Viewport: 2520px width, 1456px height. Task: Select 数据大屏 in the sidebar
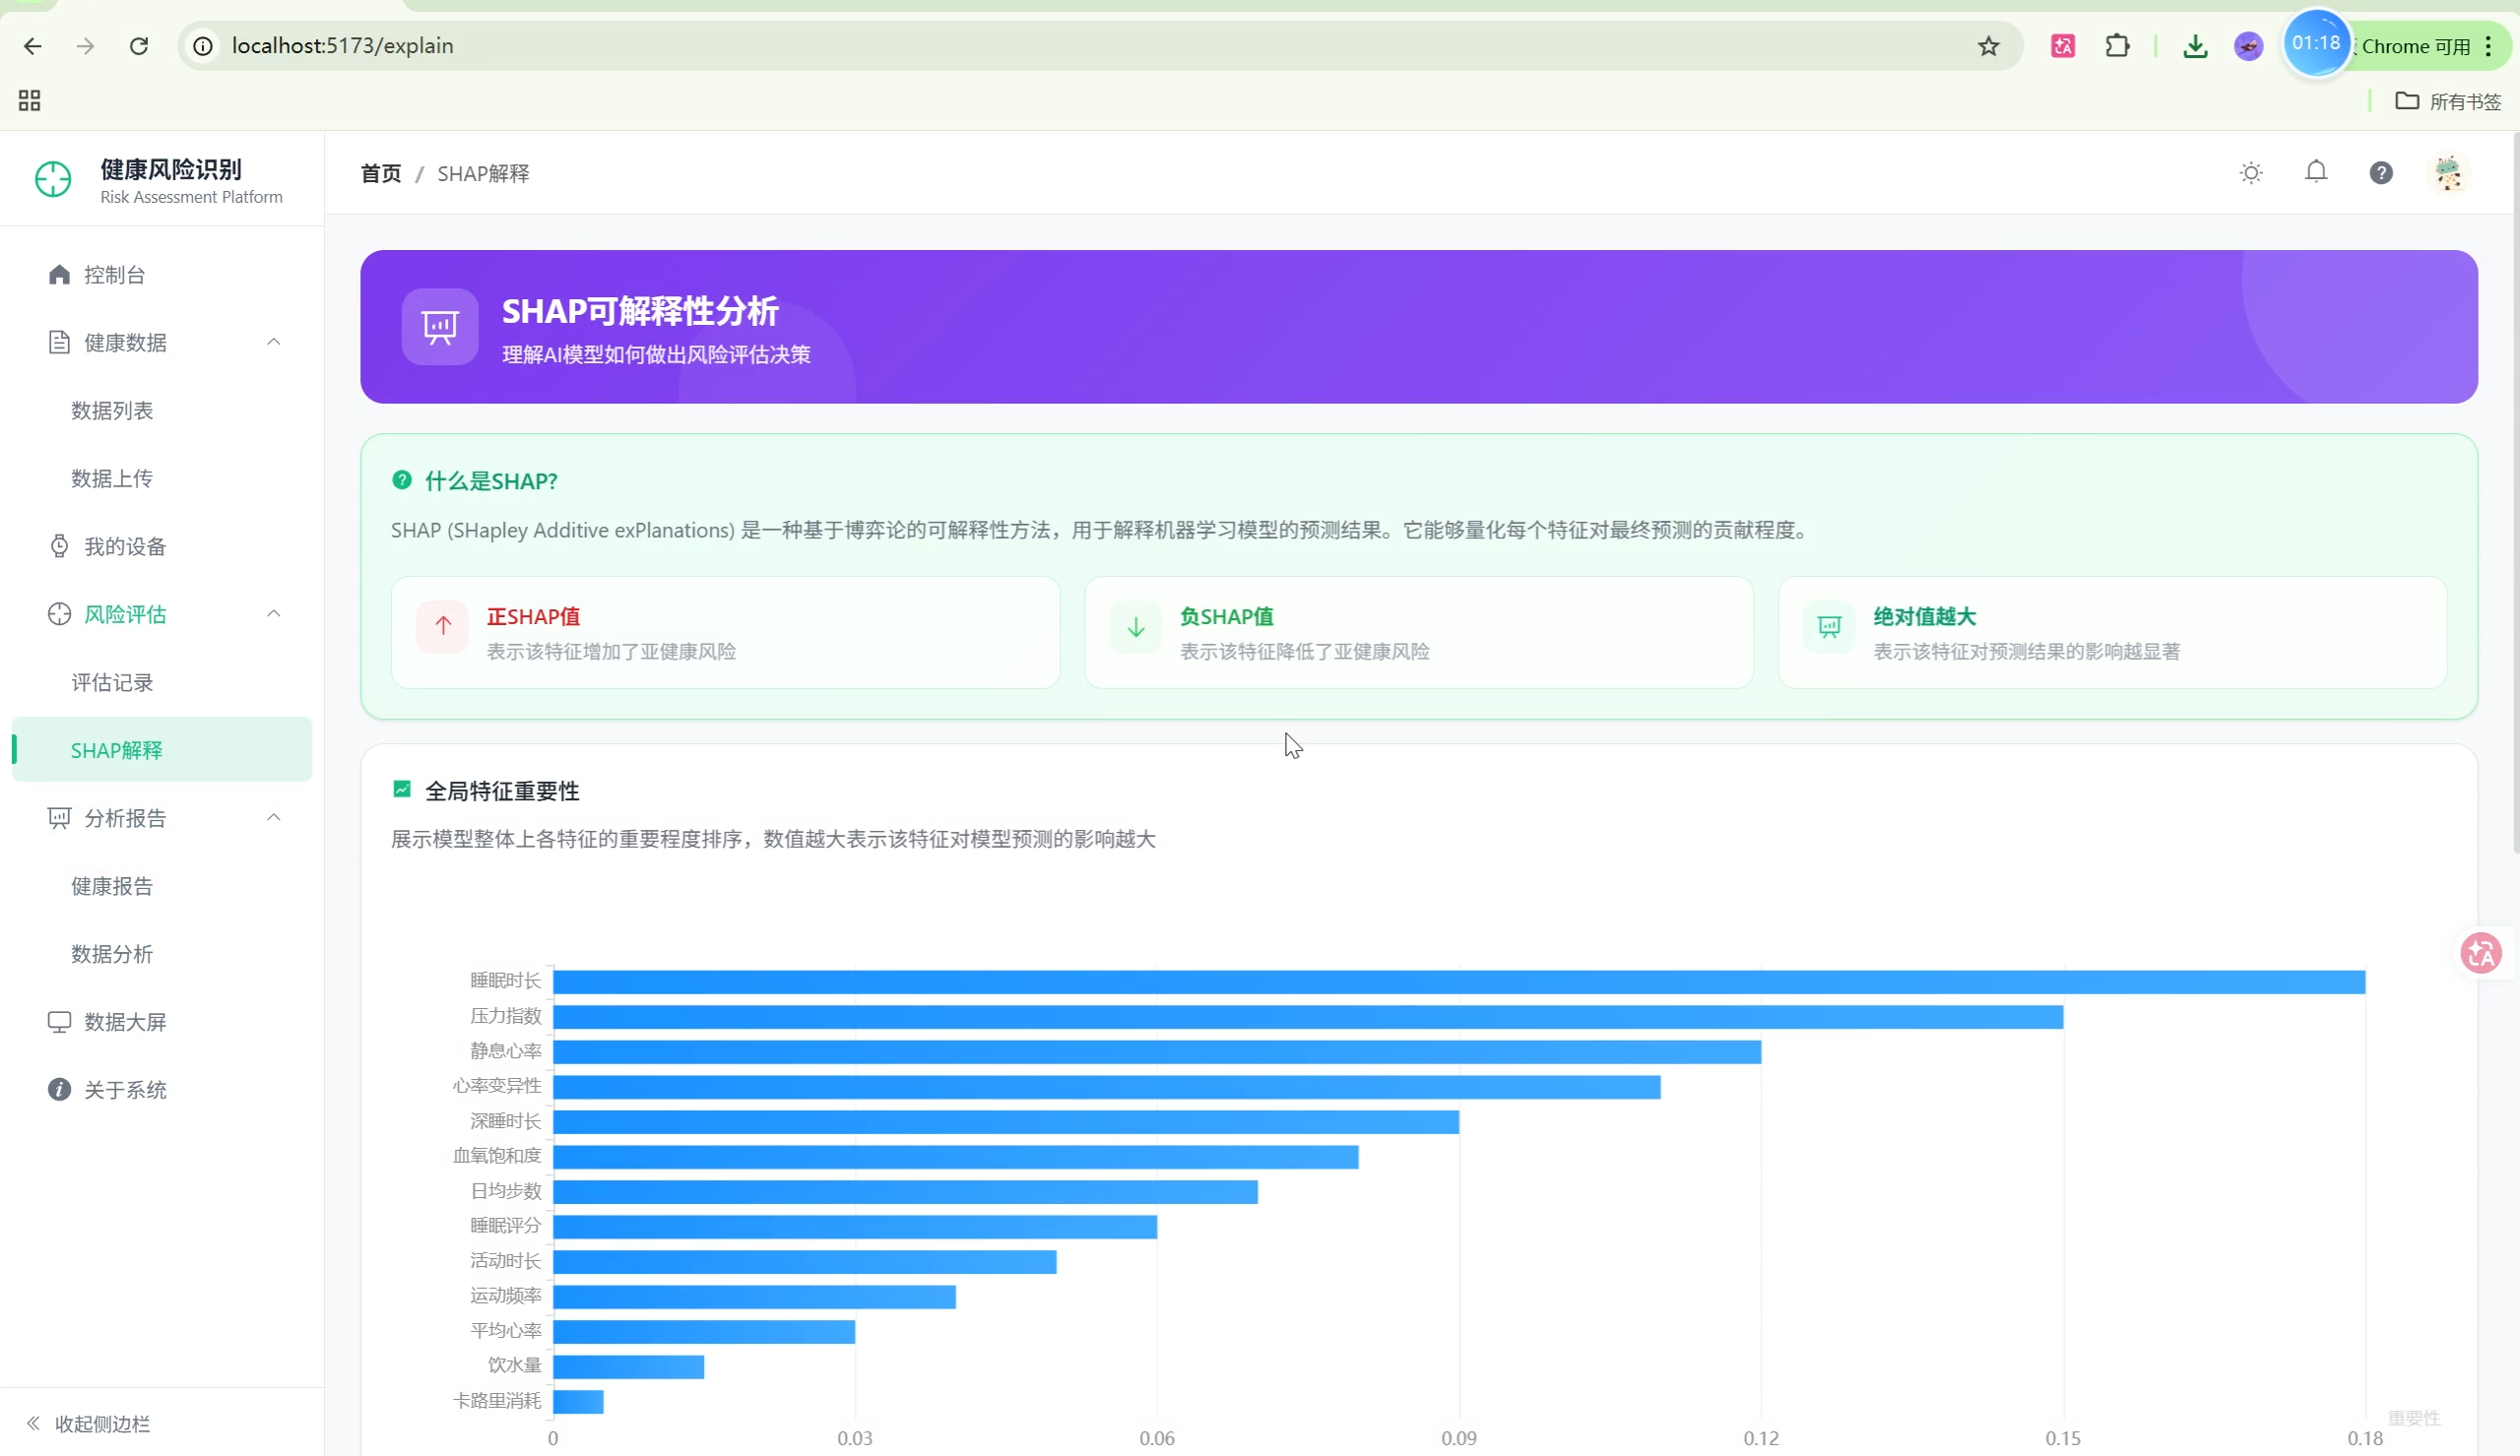(x=125, y=1021)
